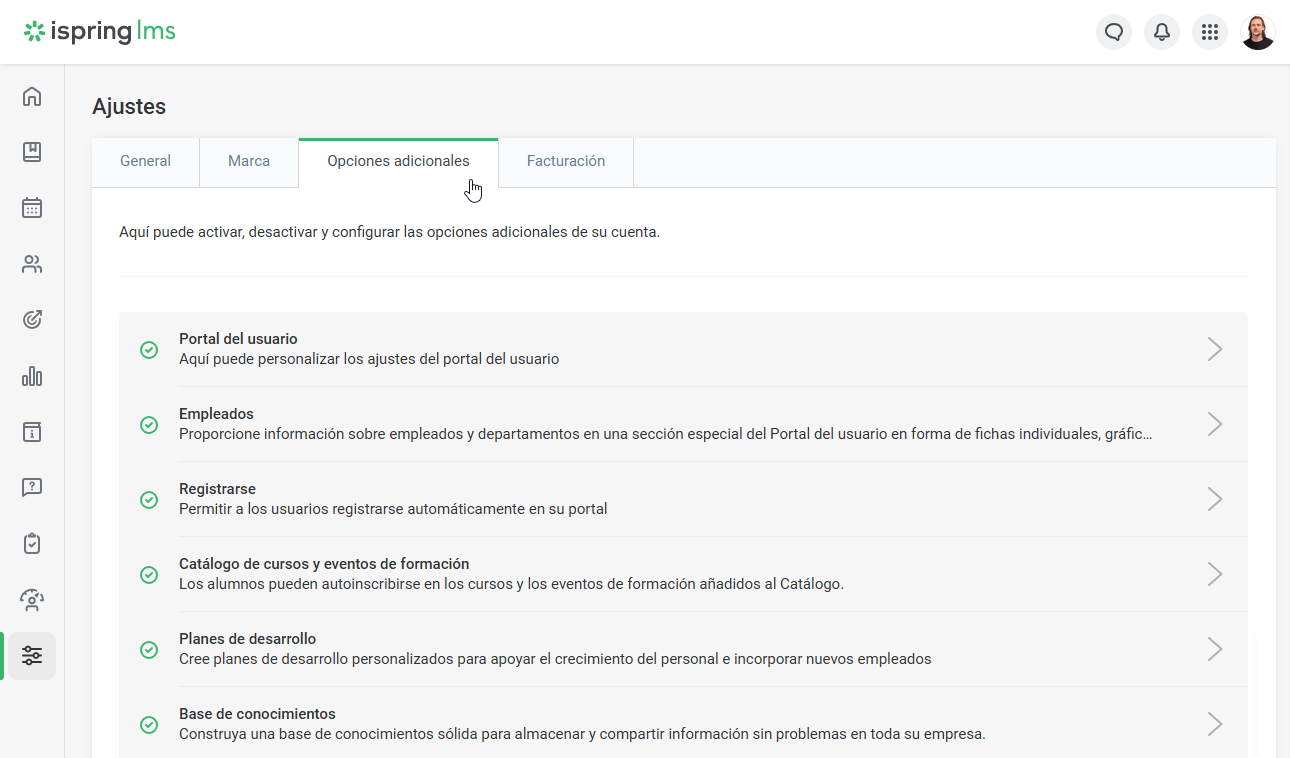Open the notifications bell icon
Viewport: 1290px width, 758px height.
(x=1162, y=32)
